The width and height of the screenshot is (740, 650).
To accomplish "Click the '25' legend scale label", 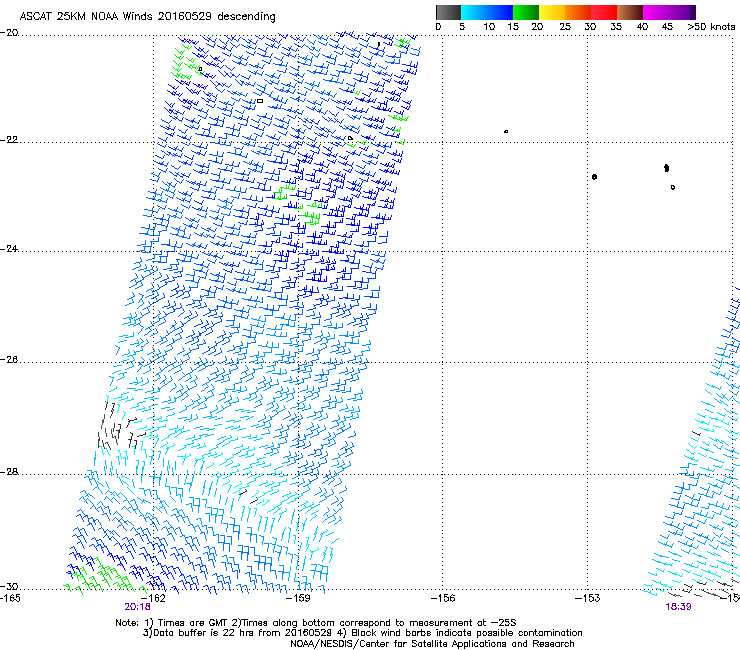I will pyautogui.click(x=565, y=27).
